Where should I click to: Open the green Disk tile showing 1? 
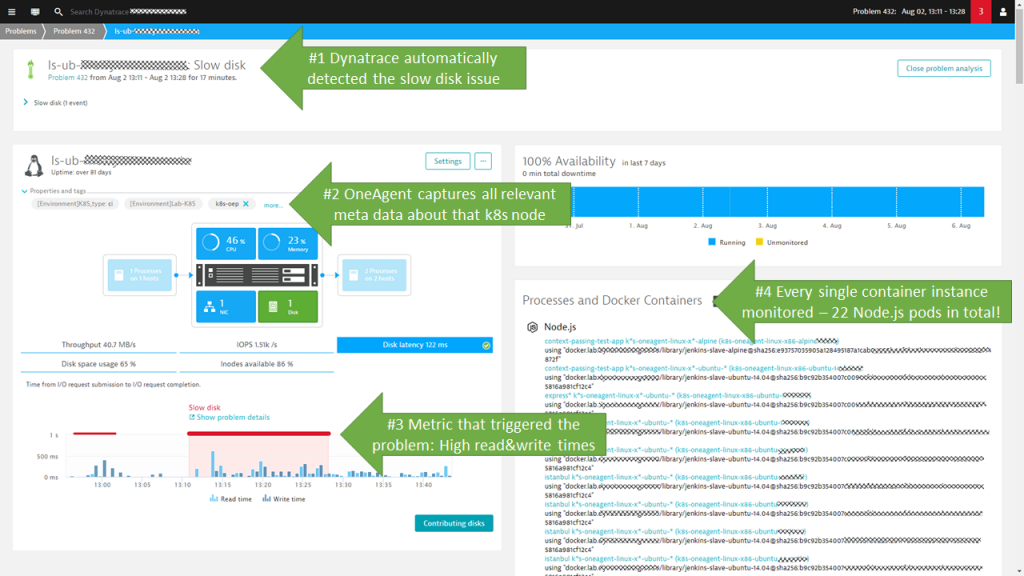[288, 306]
